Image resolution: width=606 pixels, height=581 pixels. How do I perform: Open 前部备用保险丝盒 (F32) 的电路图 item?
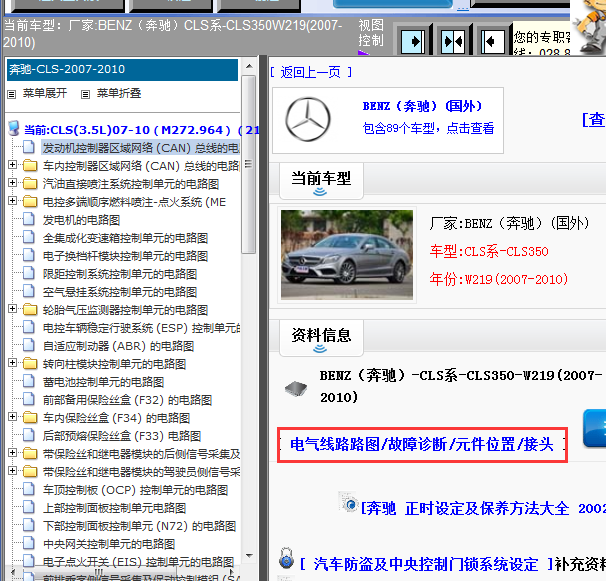(128, 400)
